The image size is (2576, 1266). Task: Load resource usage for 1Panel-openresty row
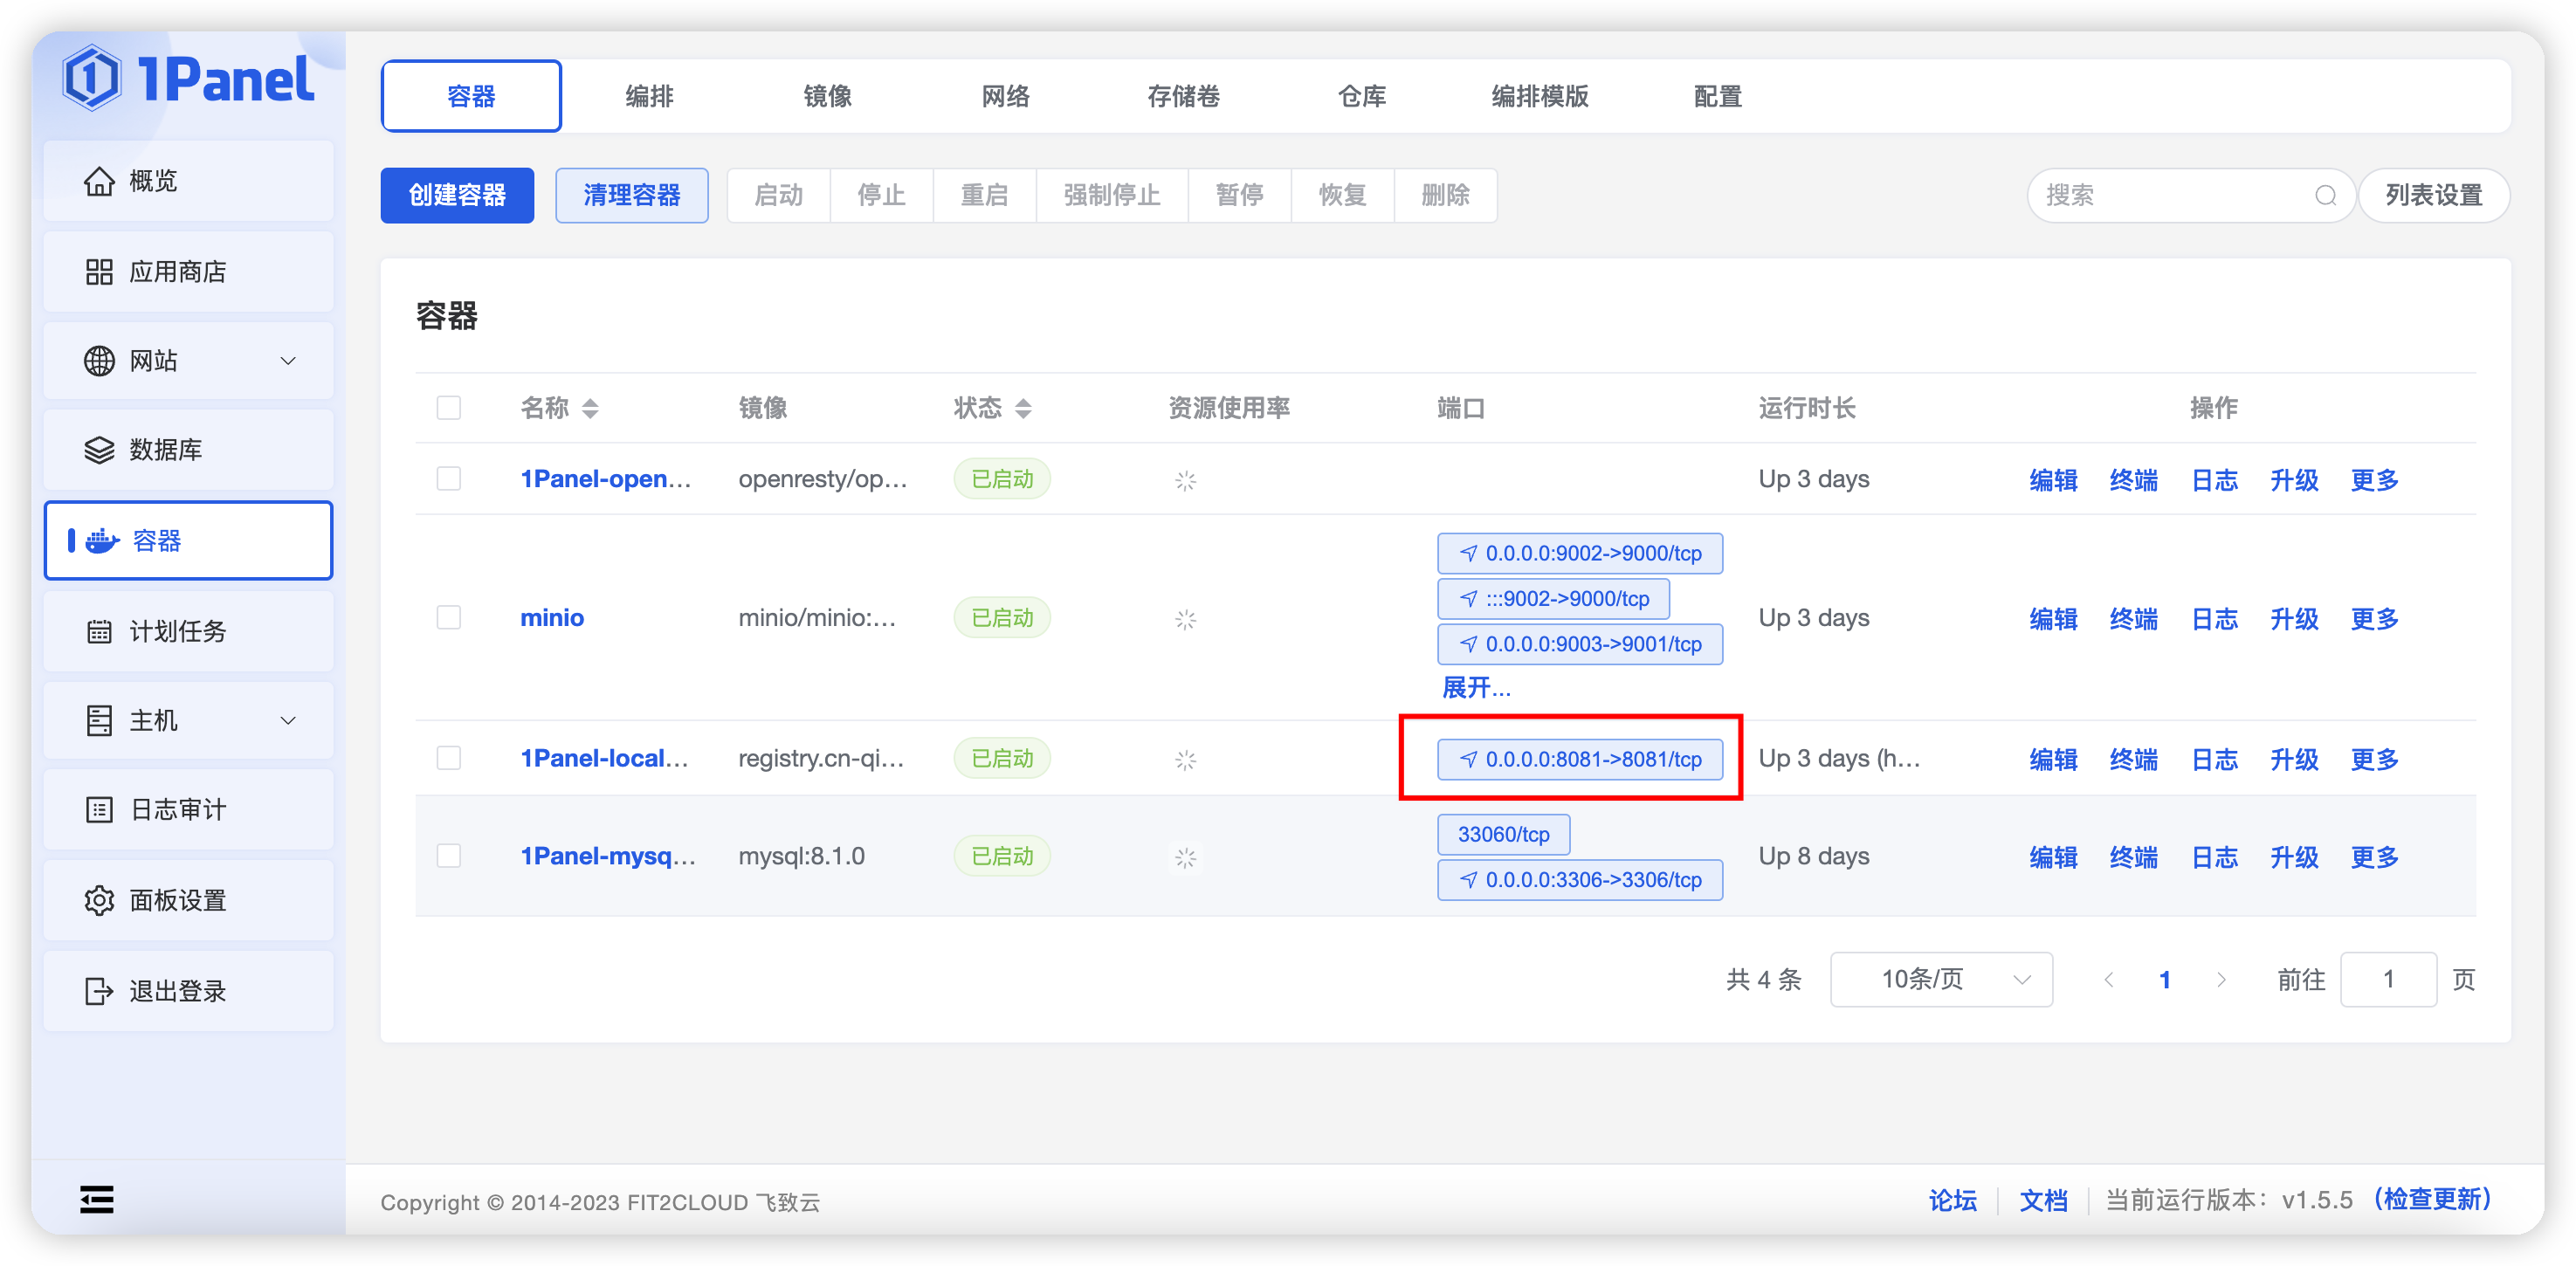click(1185, 481)
